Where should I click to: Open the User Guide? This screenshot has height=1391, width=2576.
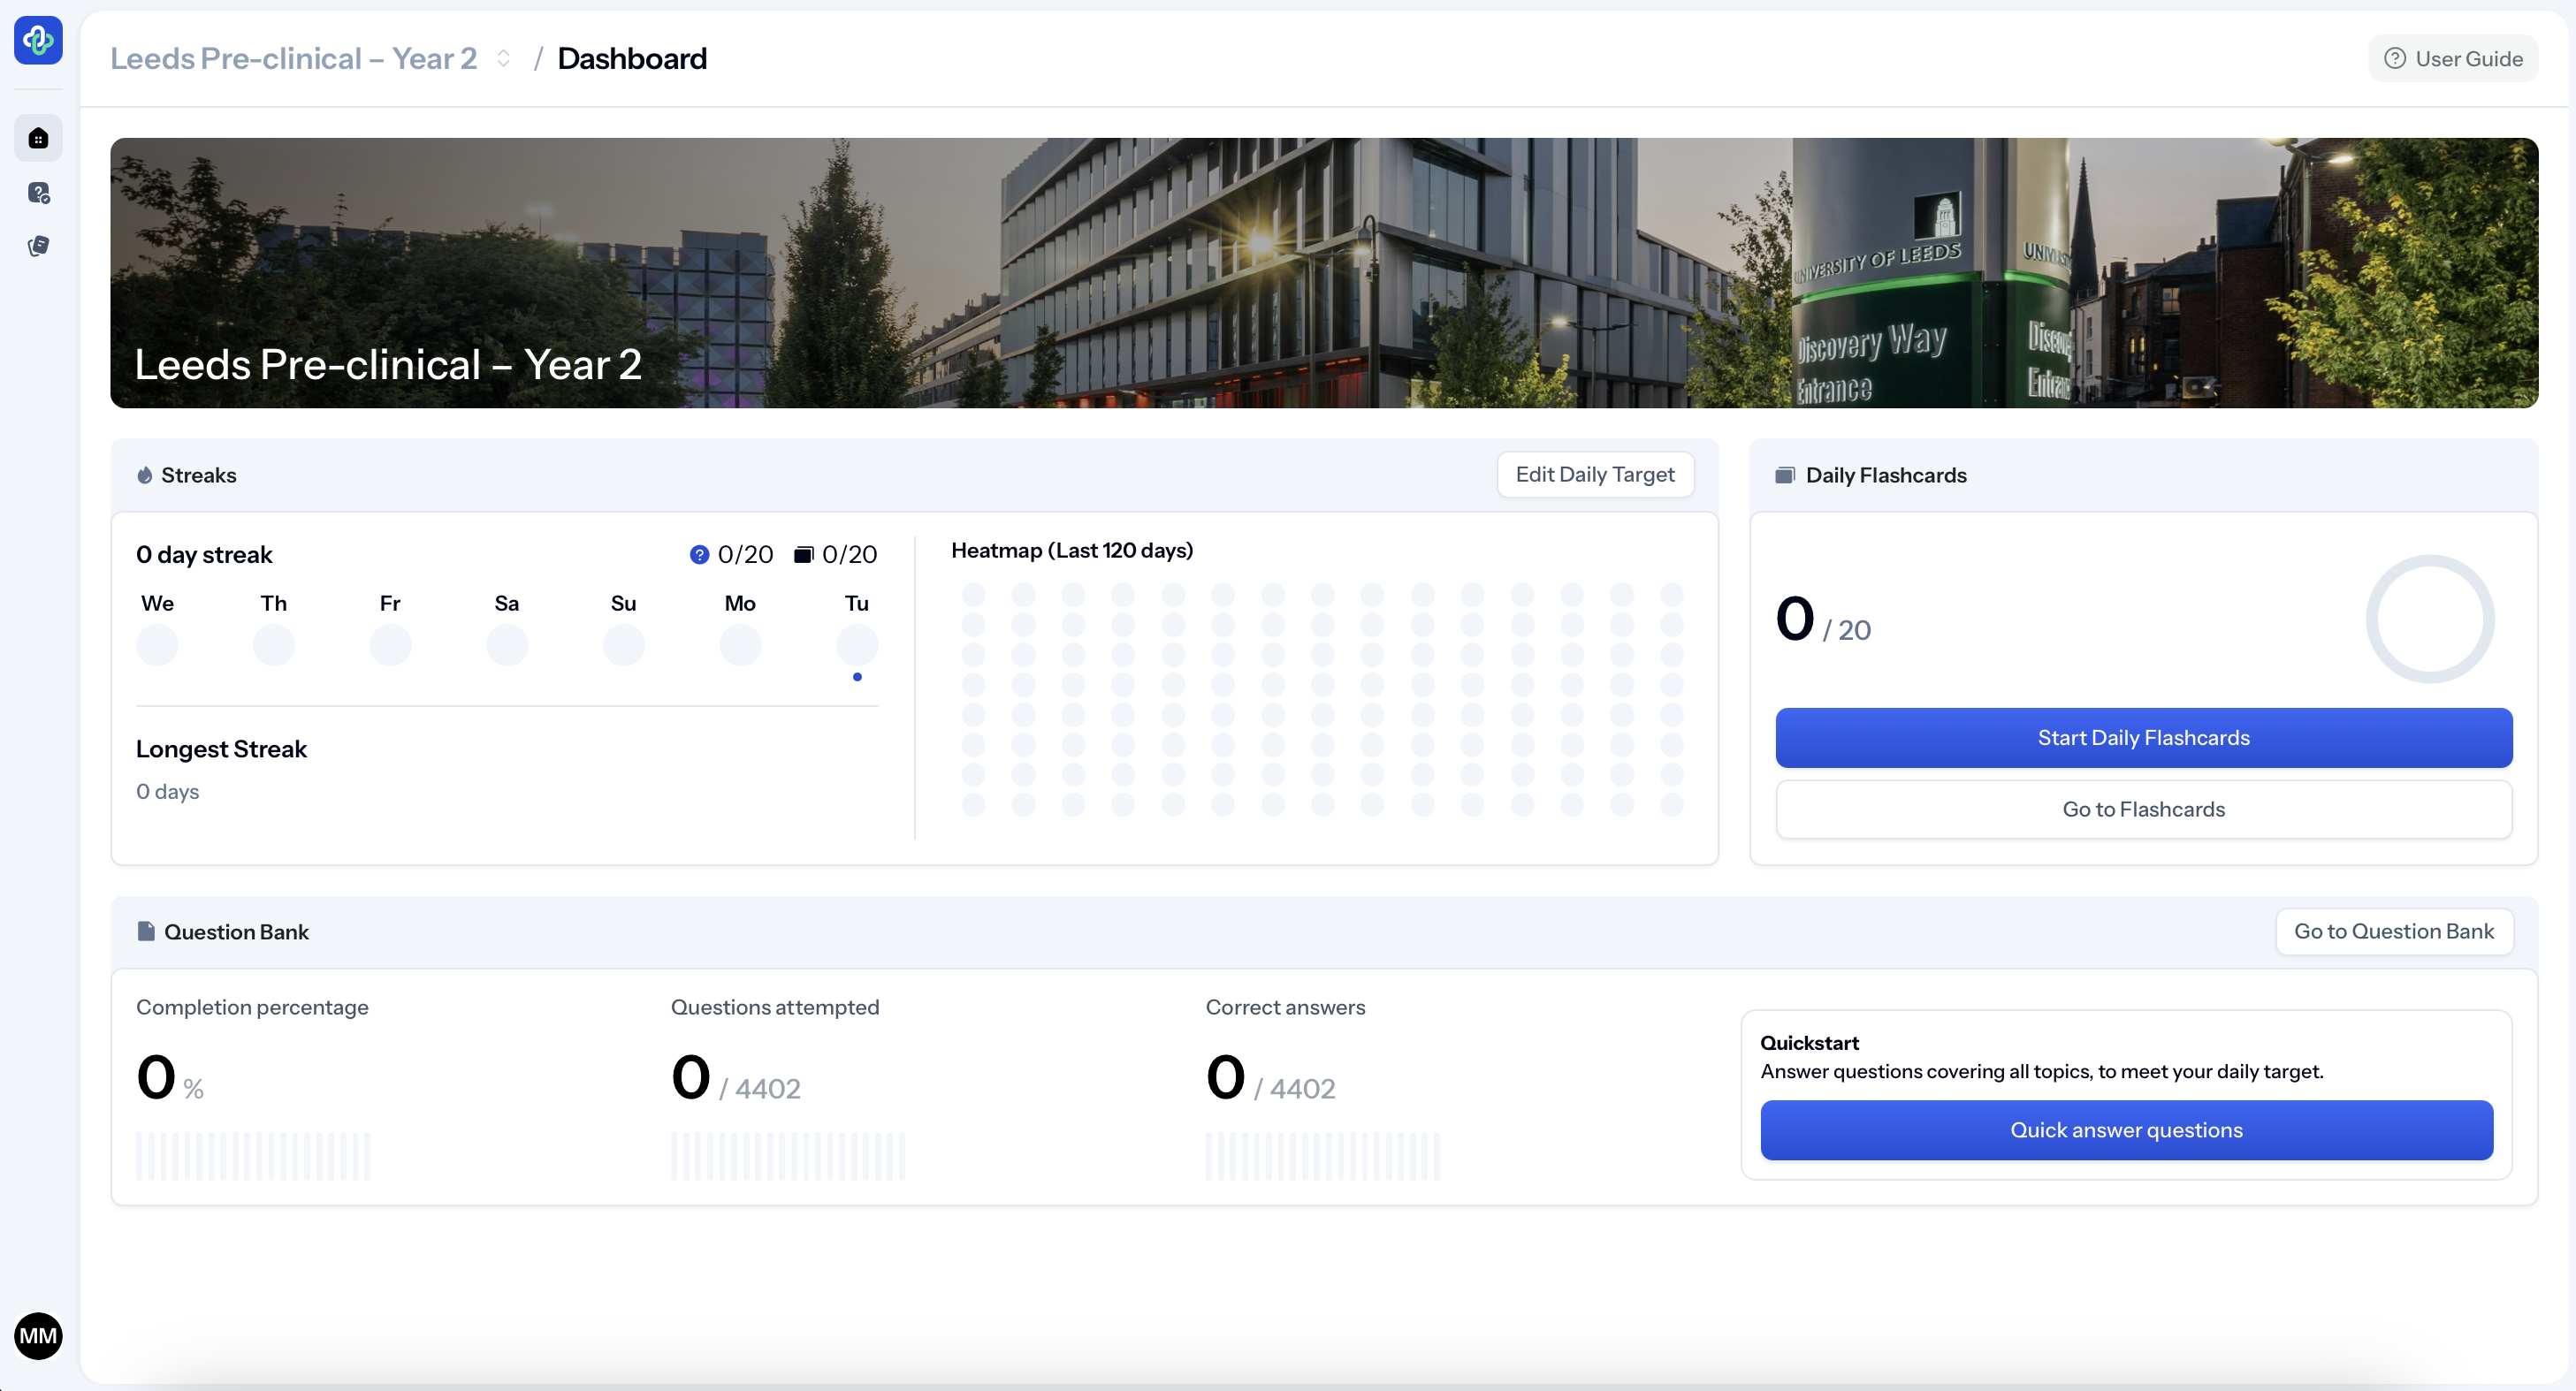pos(2452,59)
